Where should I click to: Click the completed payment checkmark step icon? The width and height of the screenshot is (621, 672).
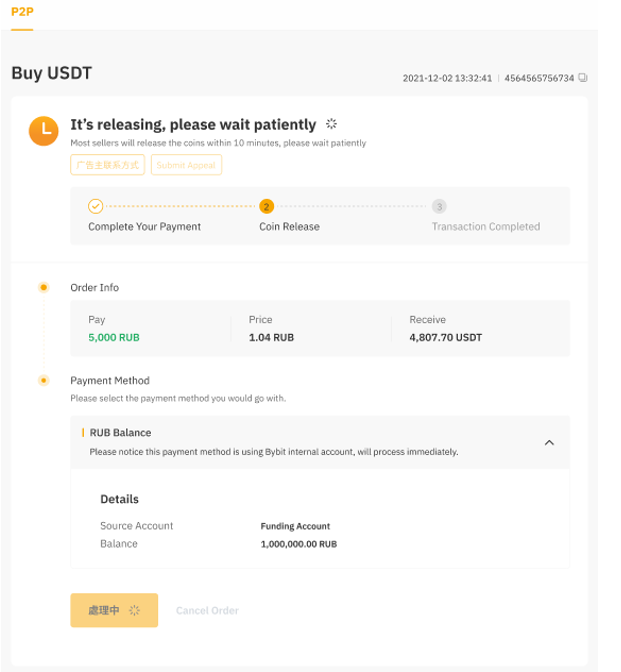[x=96, y=206]
